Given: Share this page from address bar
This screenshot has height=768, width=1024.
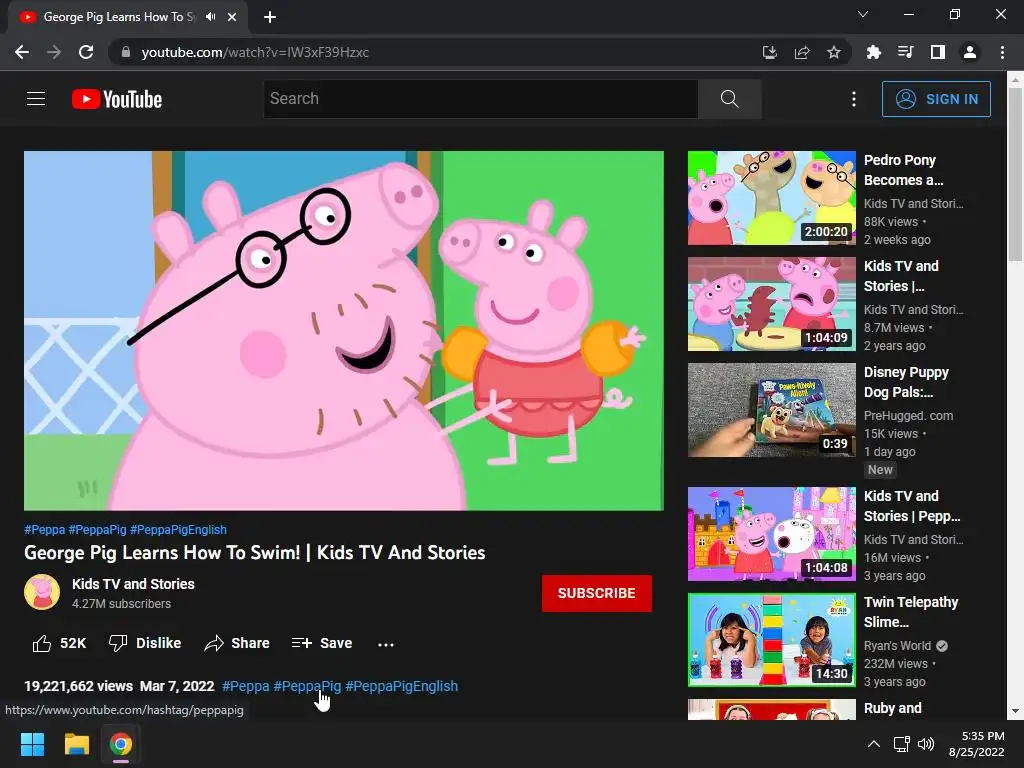Looking at the screenshot, I should [x=802, y=52].
